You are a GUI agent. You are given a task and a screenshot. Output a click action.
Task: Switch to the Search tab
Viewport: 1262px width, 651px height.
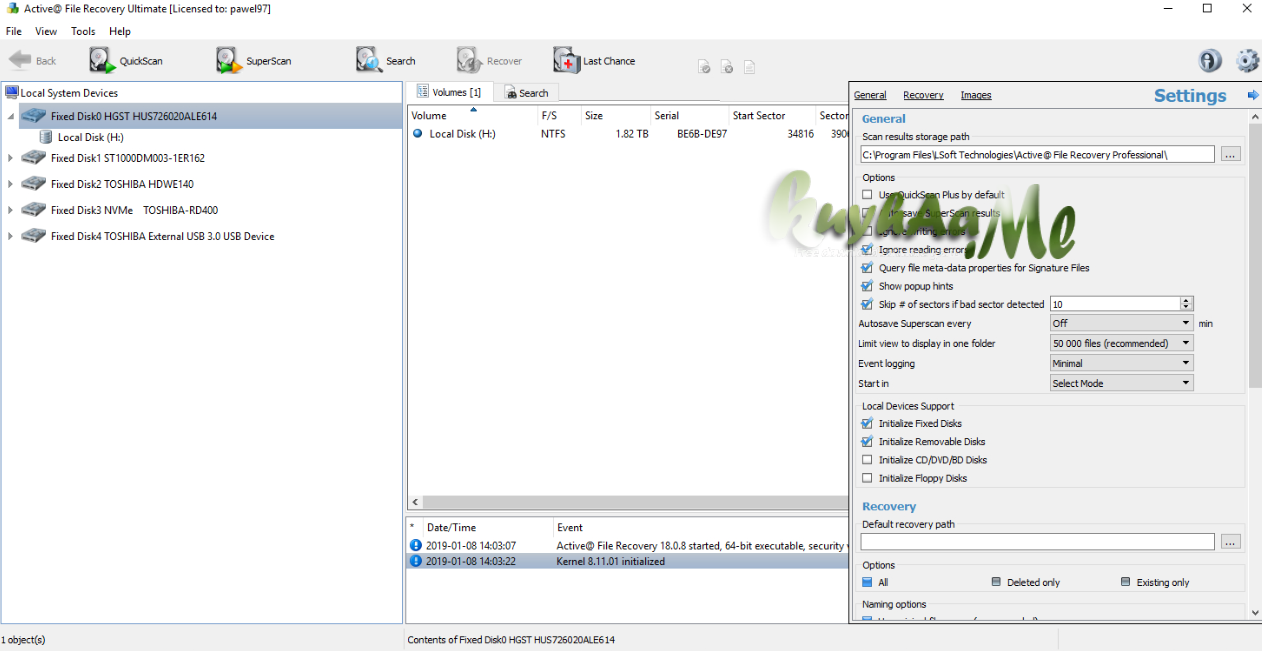pyautogui.click(x=526, y=93)
